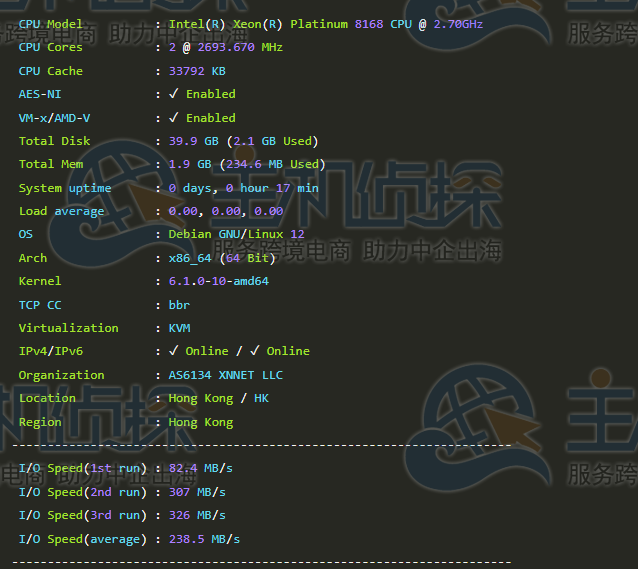Click the Region label
The height and width of the screenshot is (569, 638).
click(x=40, y=422)
